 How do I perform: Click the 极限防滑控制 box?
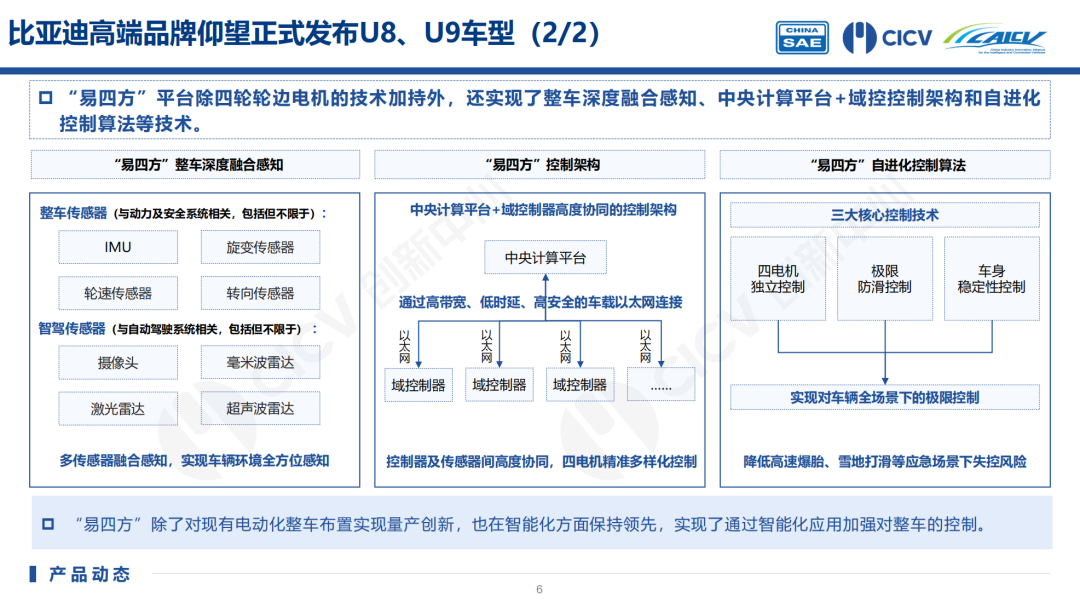tap(884, 279)
